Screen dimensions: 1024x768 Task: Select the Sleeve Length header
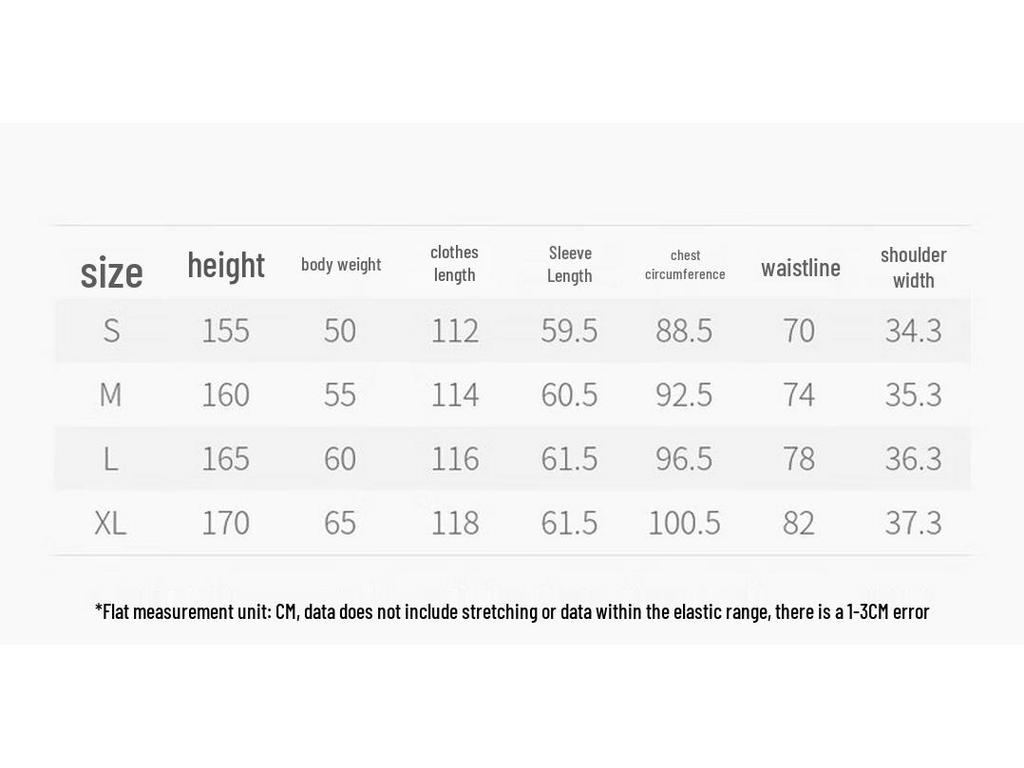569,264
